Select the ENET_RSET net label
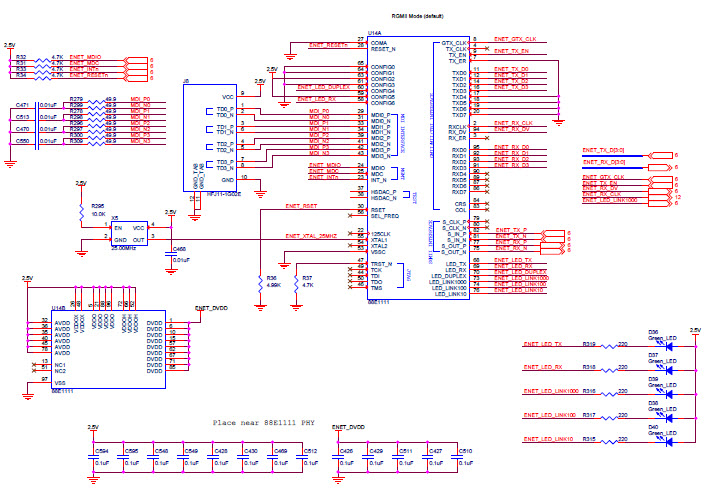Image resolution: width=706 pixels, height=494 pixels. coord(301,206)
